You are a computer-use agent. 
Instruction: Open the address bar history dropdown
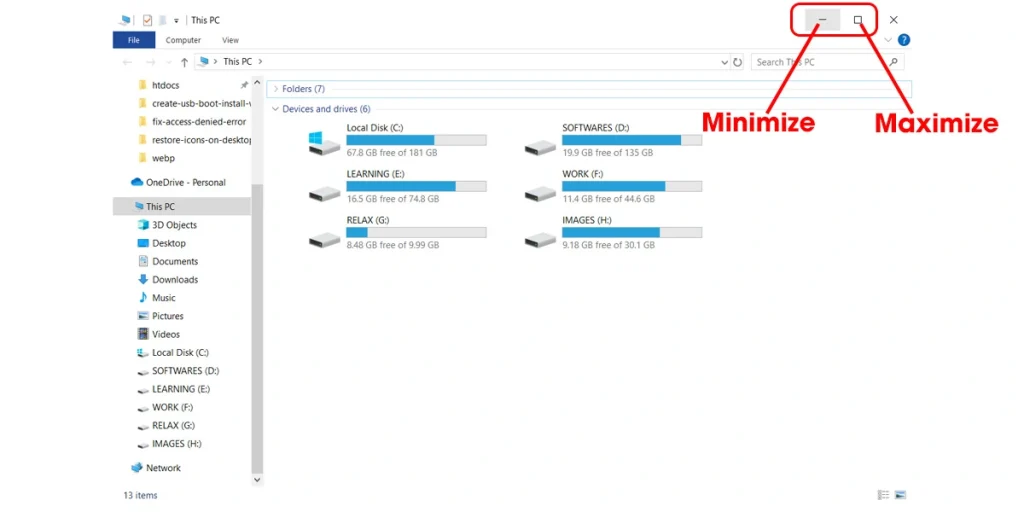pyautogui.click(x=725, y=62)
